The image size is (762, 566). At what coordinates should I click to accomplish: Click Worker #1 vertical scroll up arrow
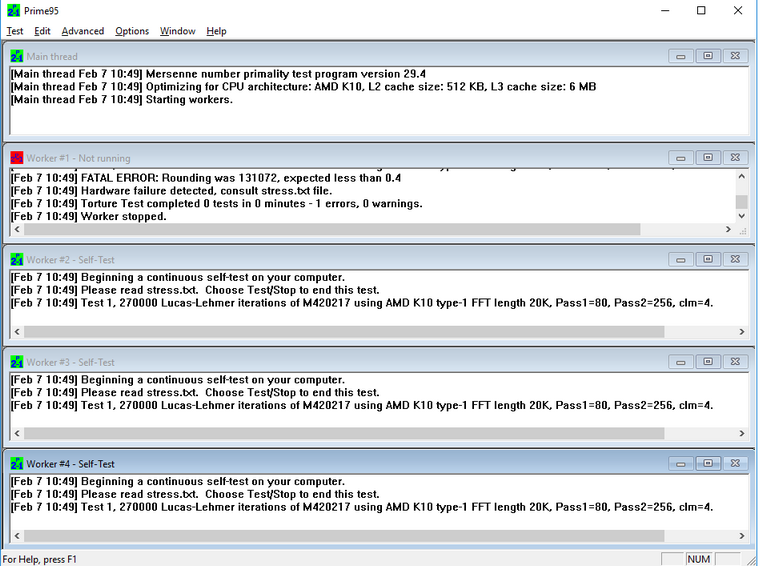tap(742, 176)
